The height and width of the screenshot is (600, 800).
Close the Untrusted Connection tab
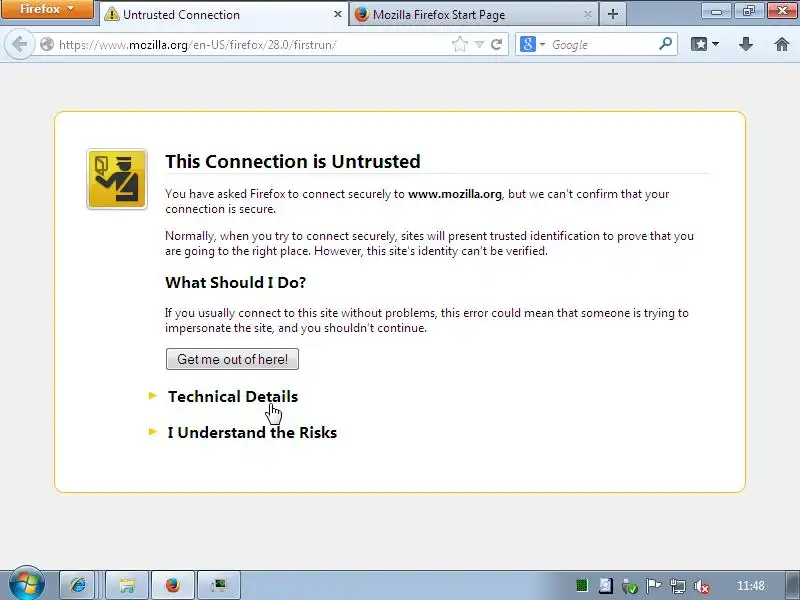(337, 14)
